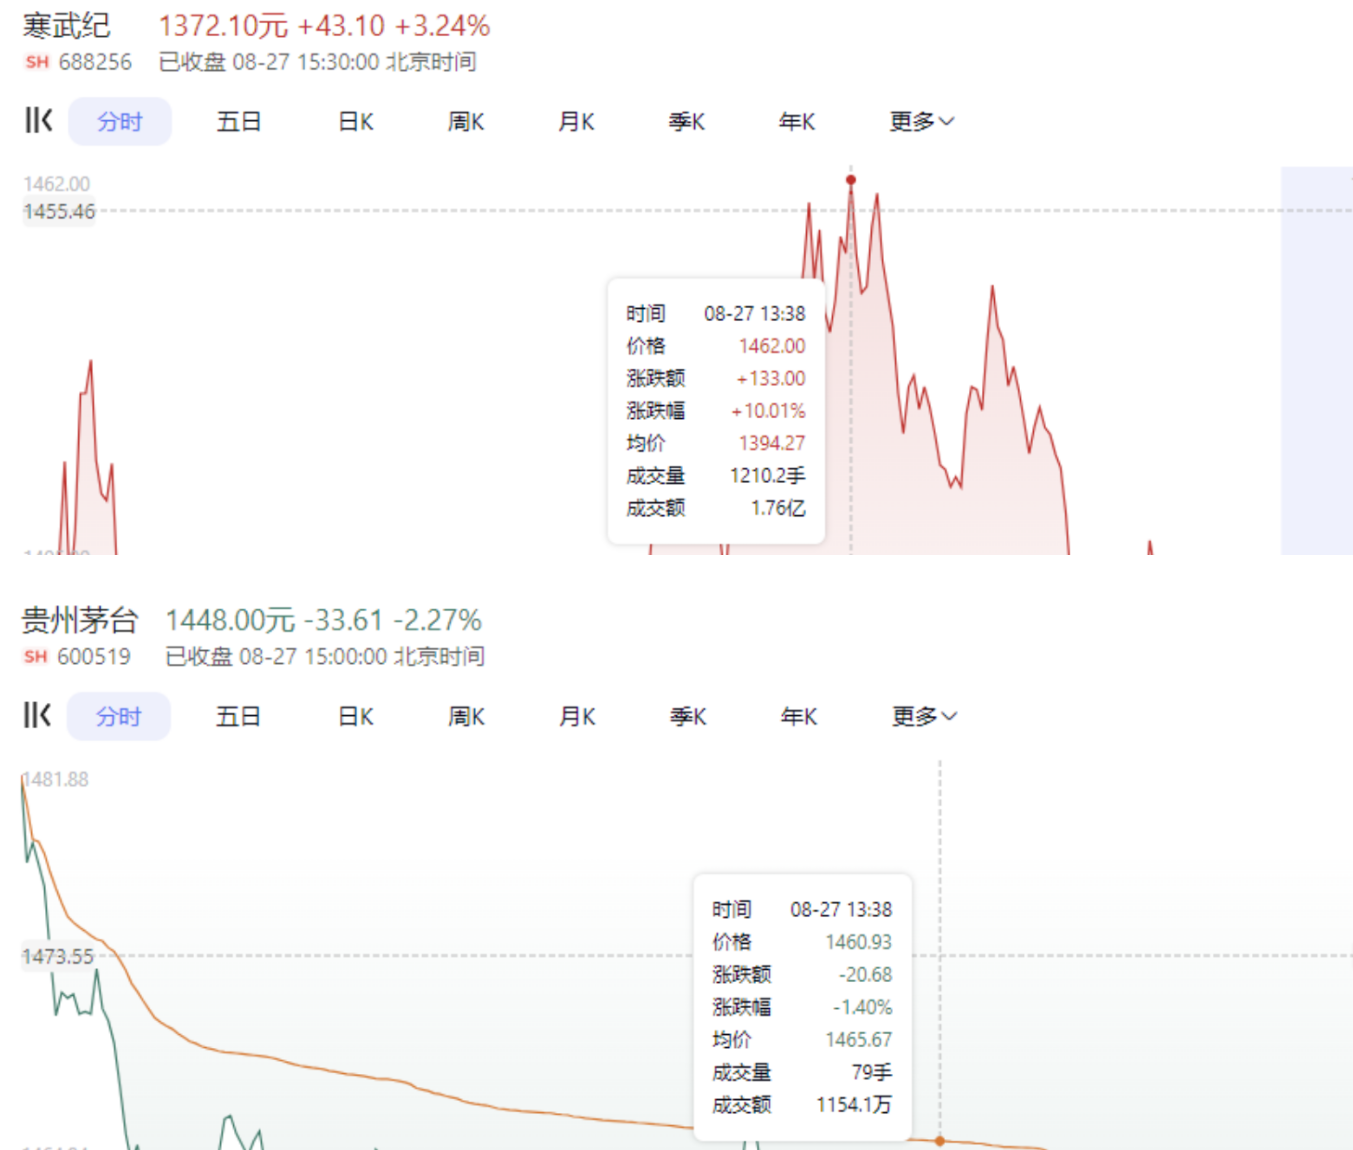This screenshot has height=1150, width=1353.
Task: Click 贵州茅台 tooltip 均价 value 1465.67
Action: click(859, 1040)
